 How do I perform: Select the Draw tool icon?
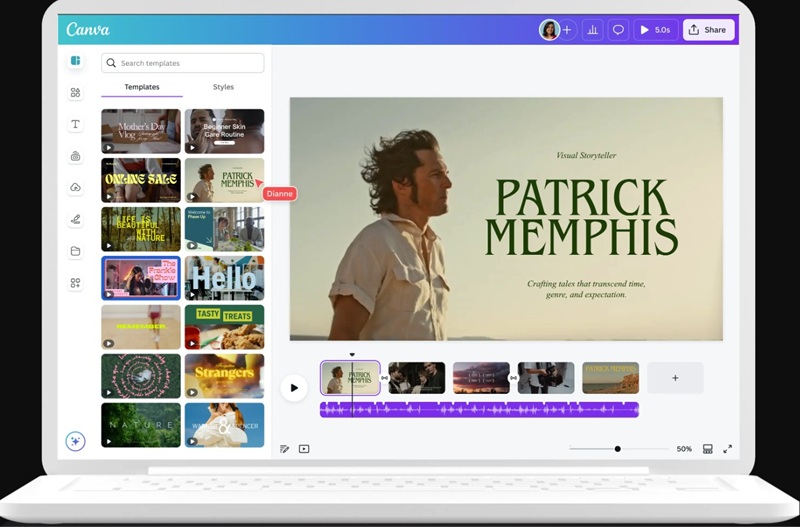click(76, 219)
